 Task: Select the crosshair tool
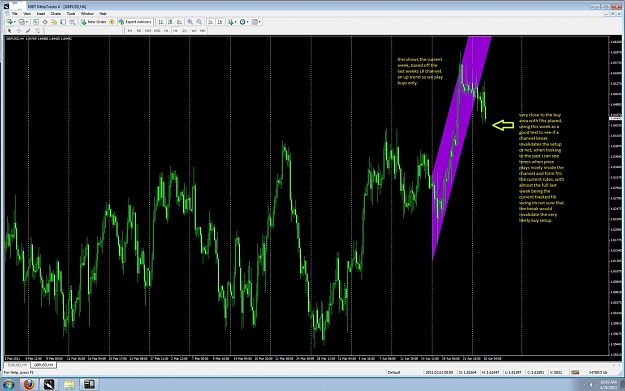(19, 31)
